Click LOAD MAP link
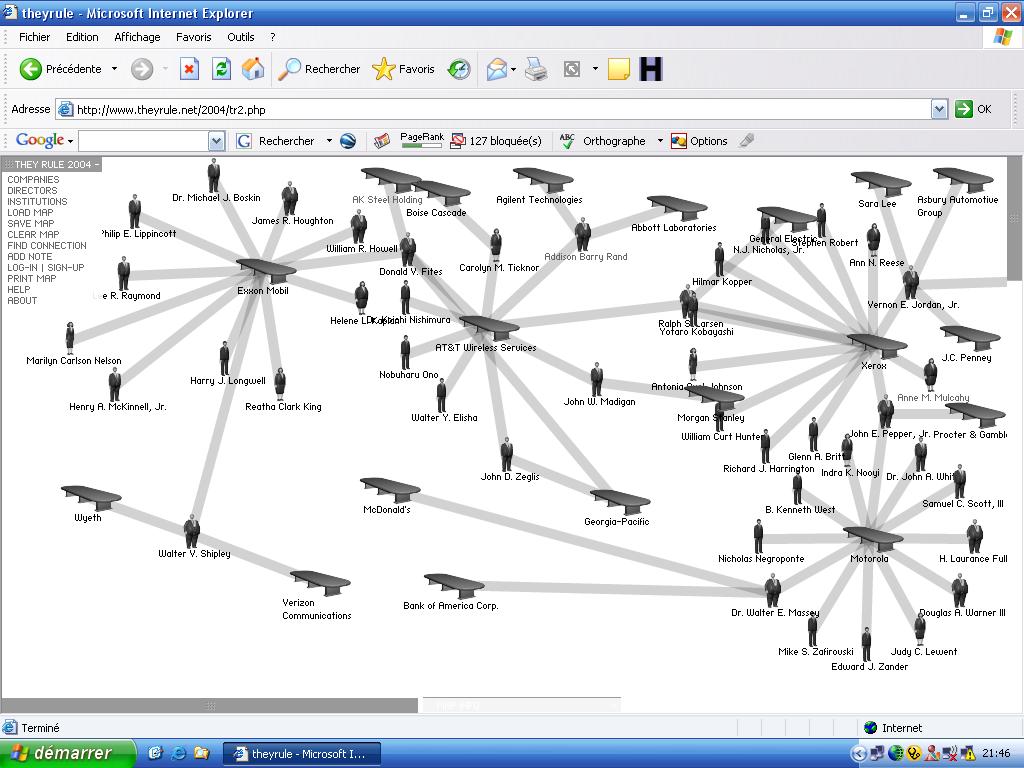 (x=30, y=212)
